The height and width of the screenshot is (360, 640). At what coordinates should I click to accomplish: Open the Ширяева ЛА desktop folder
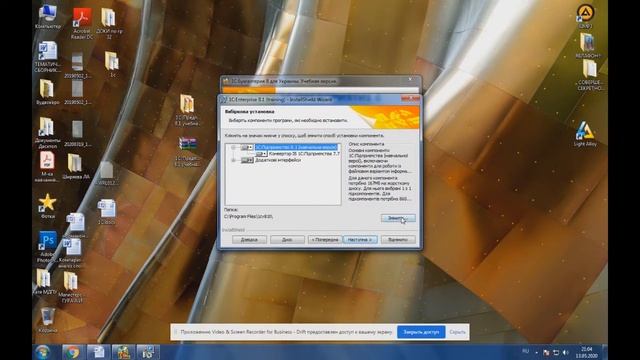[76, 166]
